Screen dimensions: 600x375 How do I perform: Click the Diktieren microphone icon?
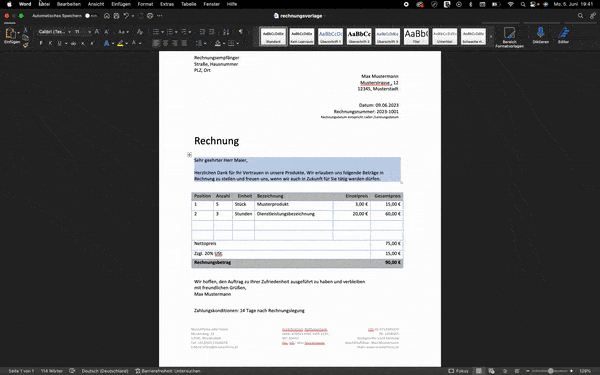coord(540,33)
